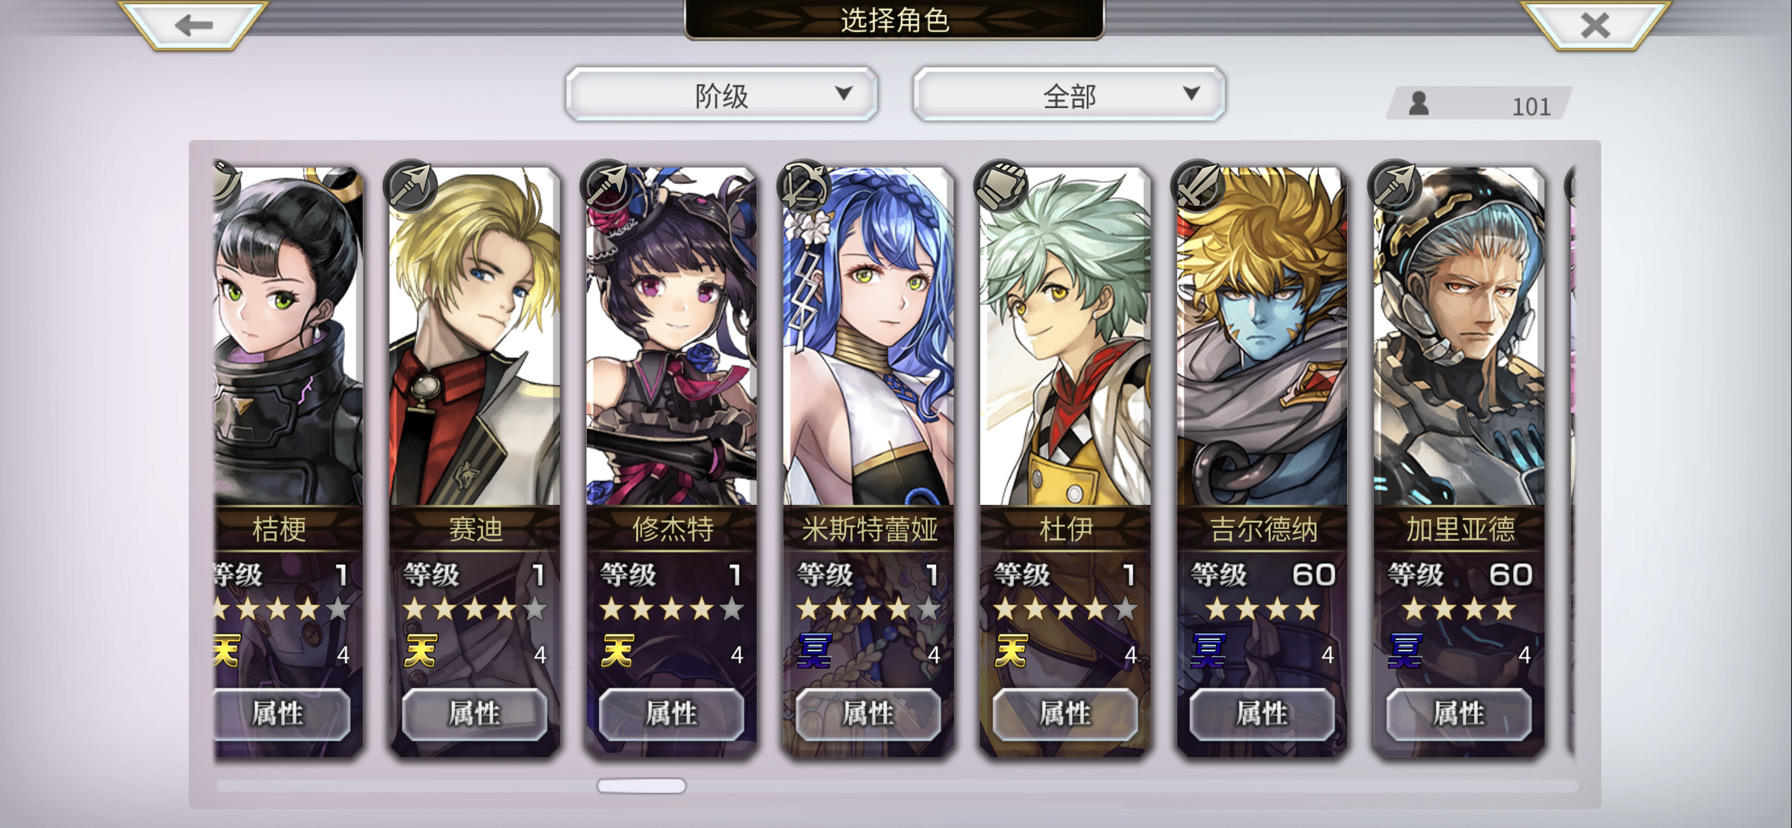Viewport: 1792px width, 828px height.
Task: Click the weapon icon on 米斯特蕾娅's card
Action: (x=804, y=186)
